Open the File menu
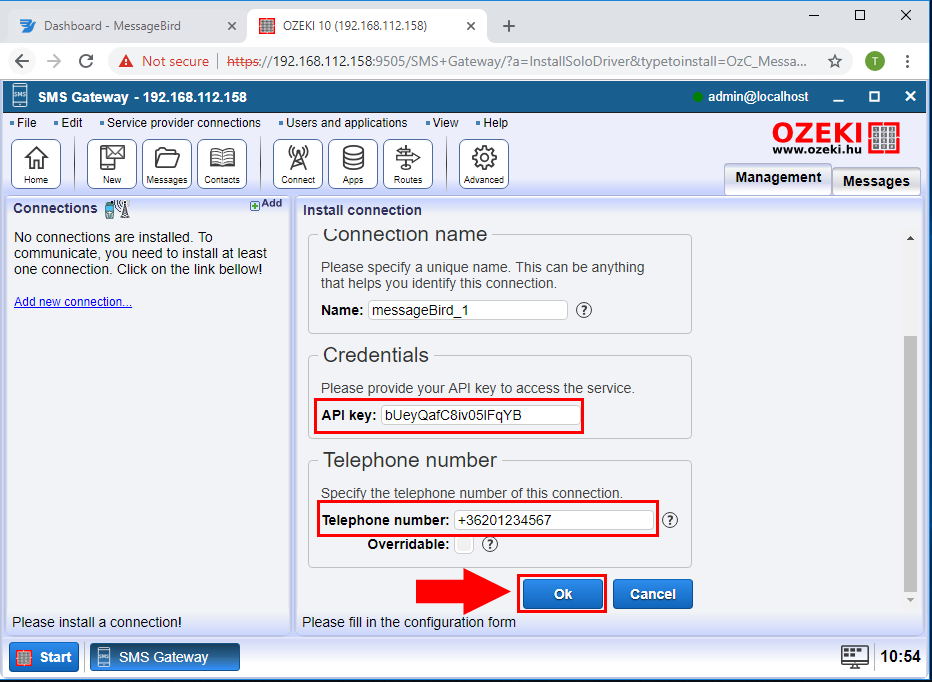932x682 pixels. [26, 123]
